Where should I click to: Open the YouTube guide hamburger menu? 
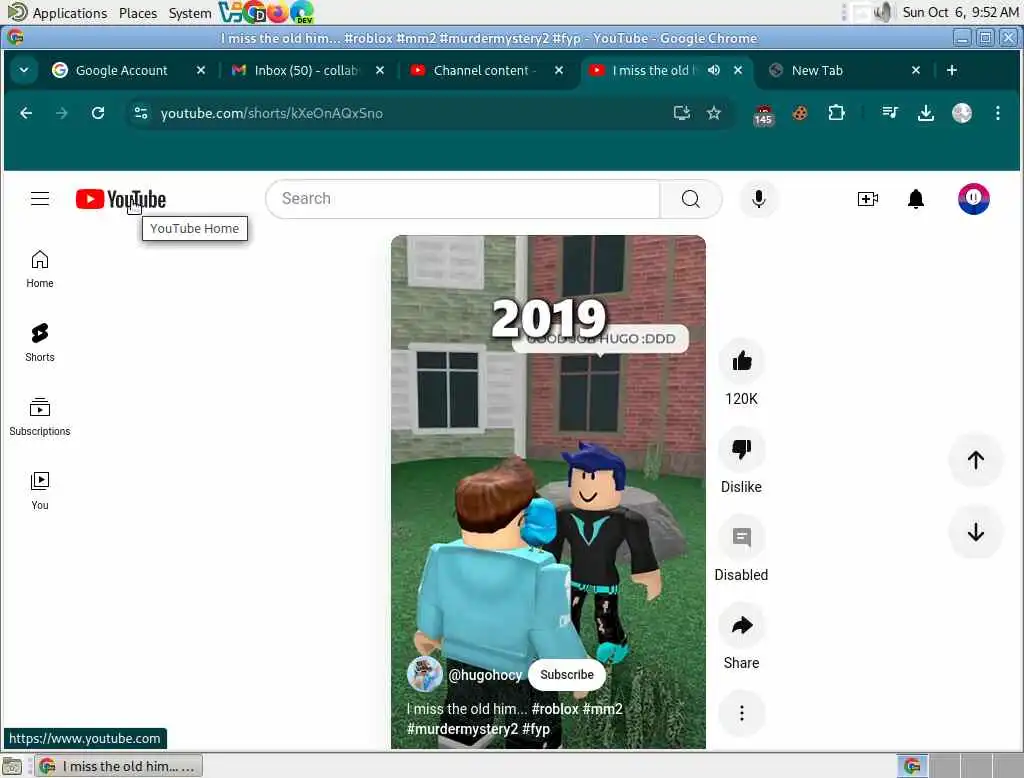pos(40,199)
